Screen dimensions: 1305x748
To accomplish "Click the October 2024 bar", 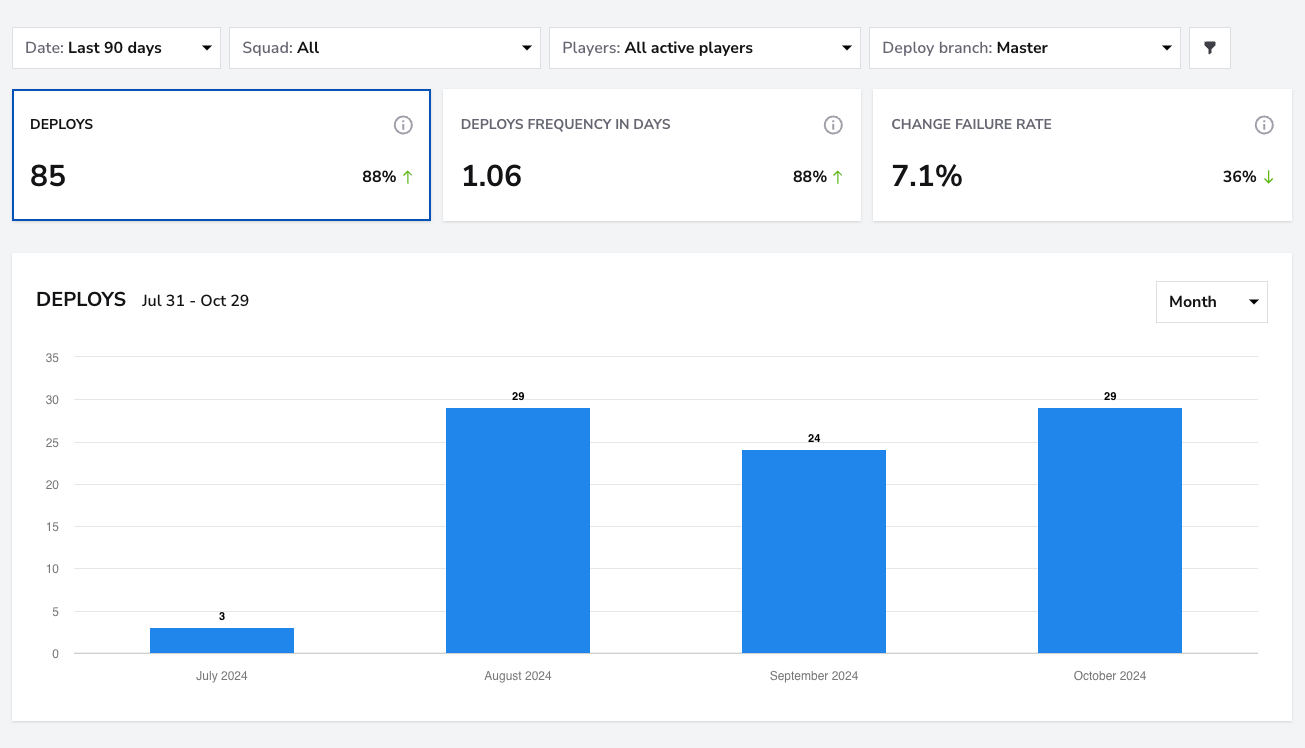I will (x=1110, y=530).
